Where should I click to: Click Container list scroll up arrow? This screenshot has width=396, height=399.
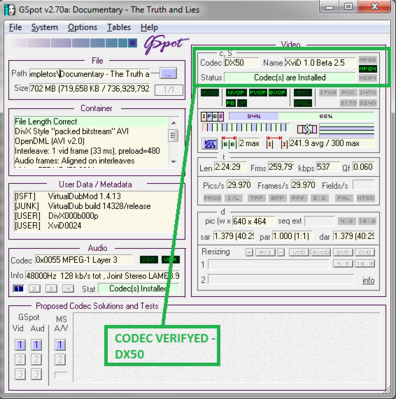coord(173,123)
